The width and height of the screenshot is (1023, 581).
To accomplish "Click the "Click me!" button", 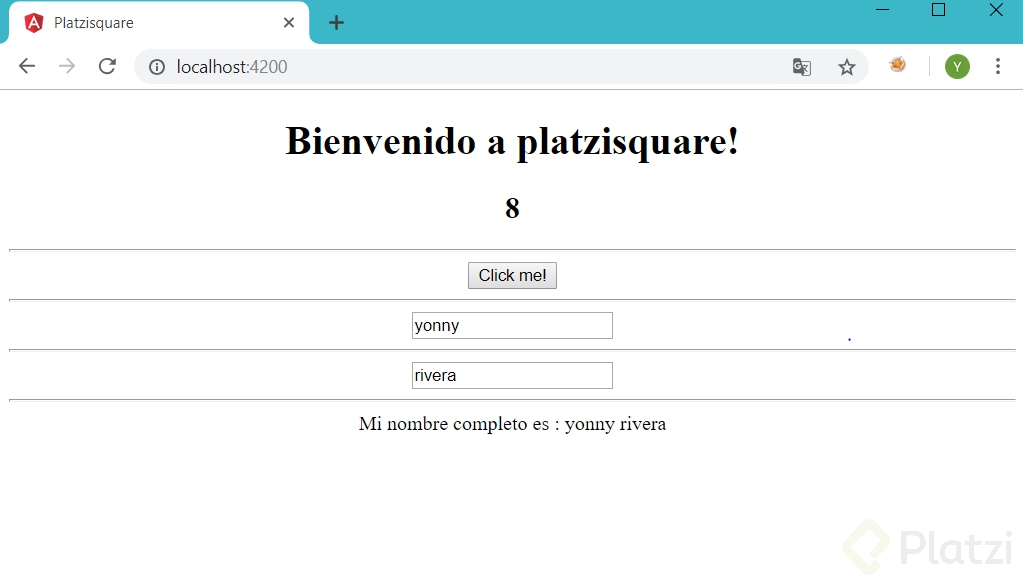I will coord(512,275).
